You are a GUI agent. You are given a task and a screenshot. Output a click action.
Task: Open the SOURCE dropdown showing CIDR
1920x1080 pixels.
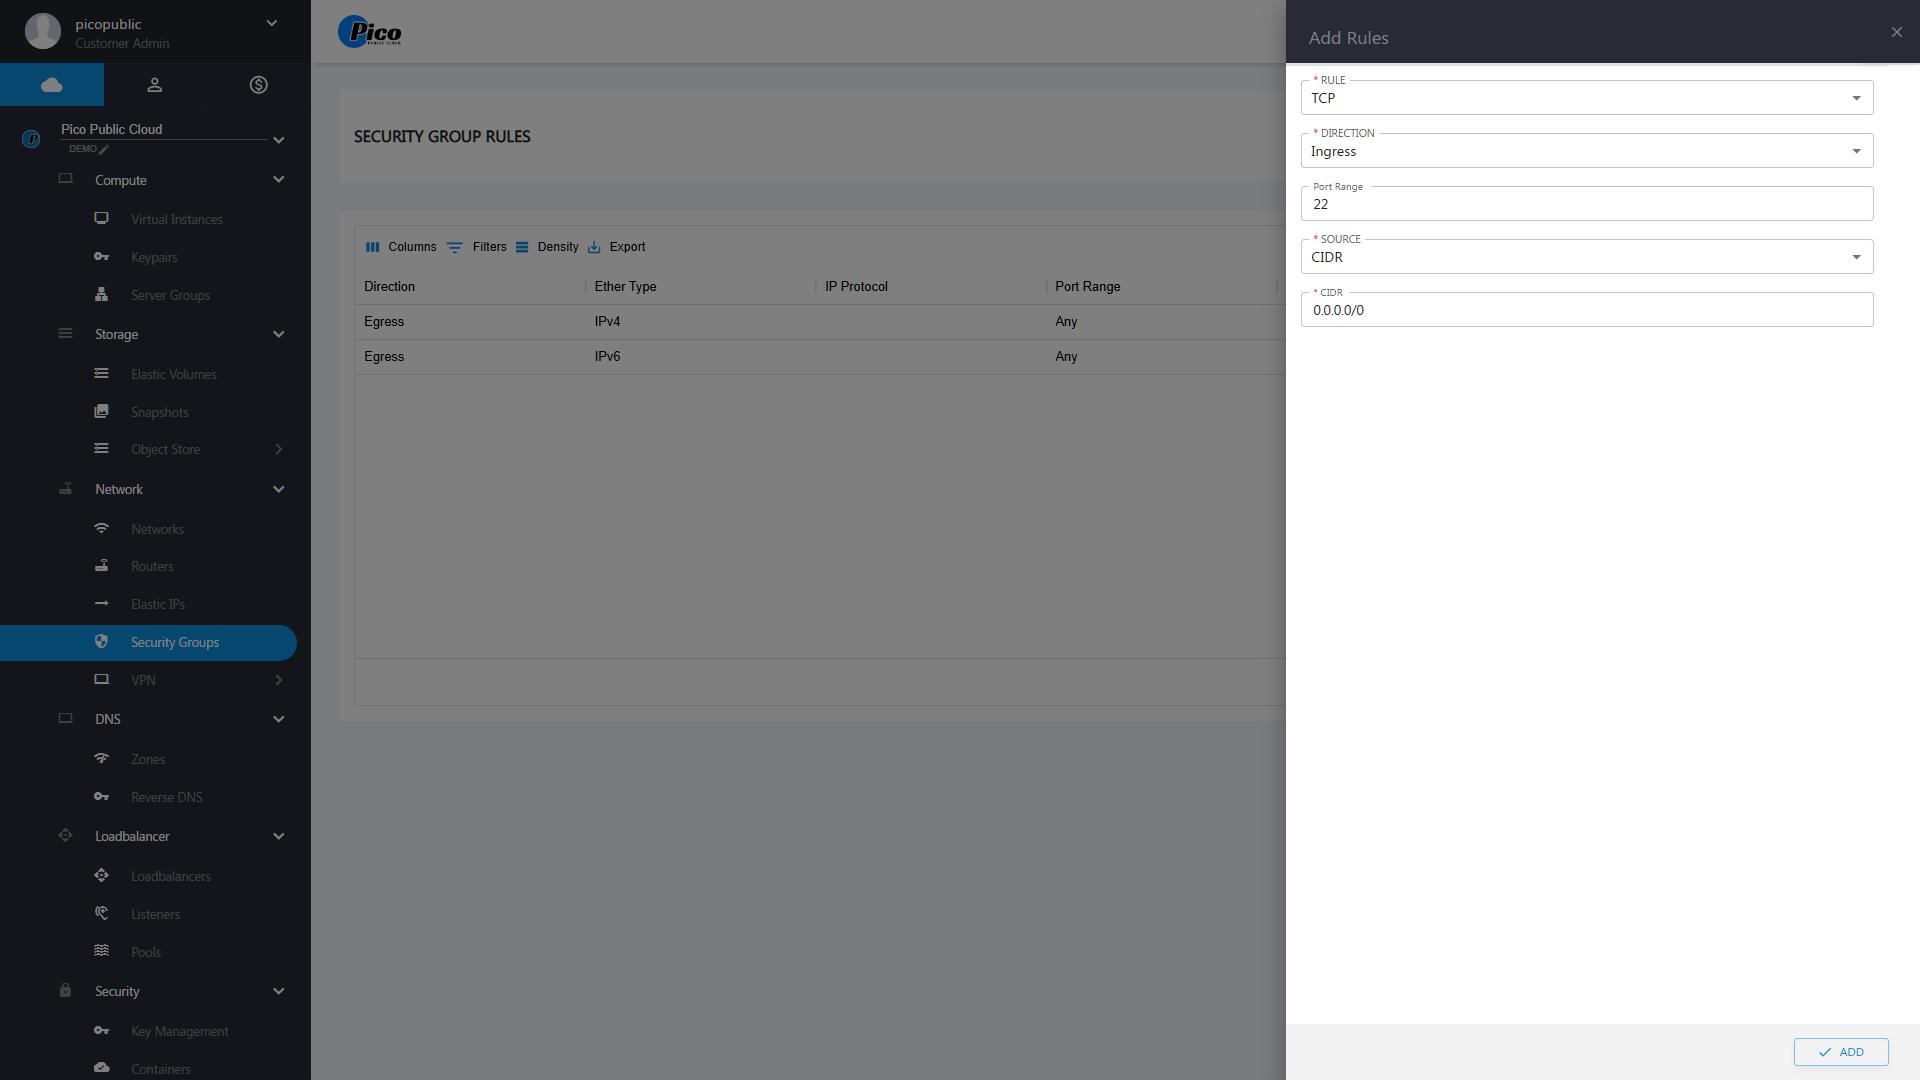pos(1586,257)
